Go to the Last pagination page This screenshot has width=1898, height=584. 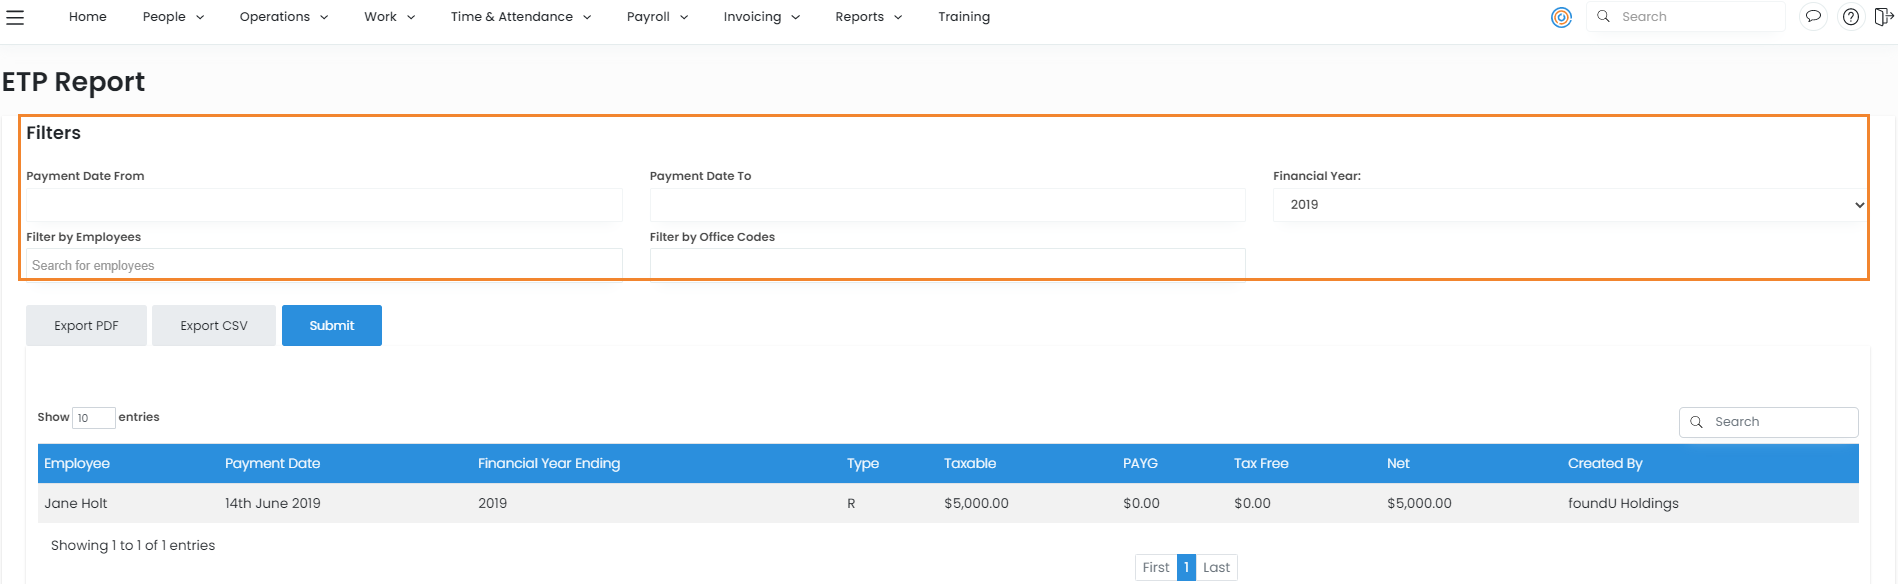tap(1216, 568)
